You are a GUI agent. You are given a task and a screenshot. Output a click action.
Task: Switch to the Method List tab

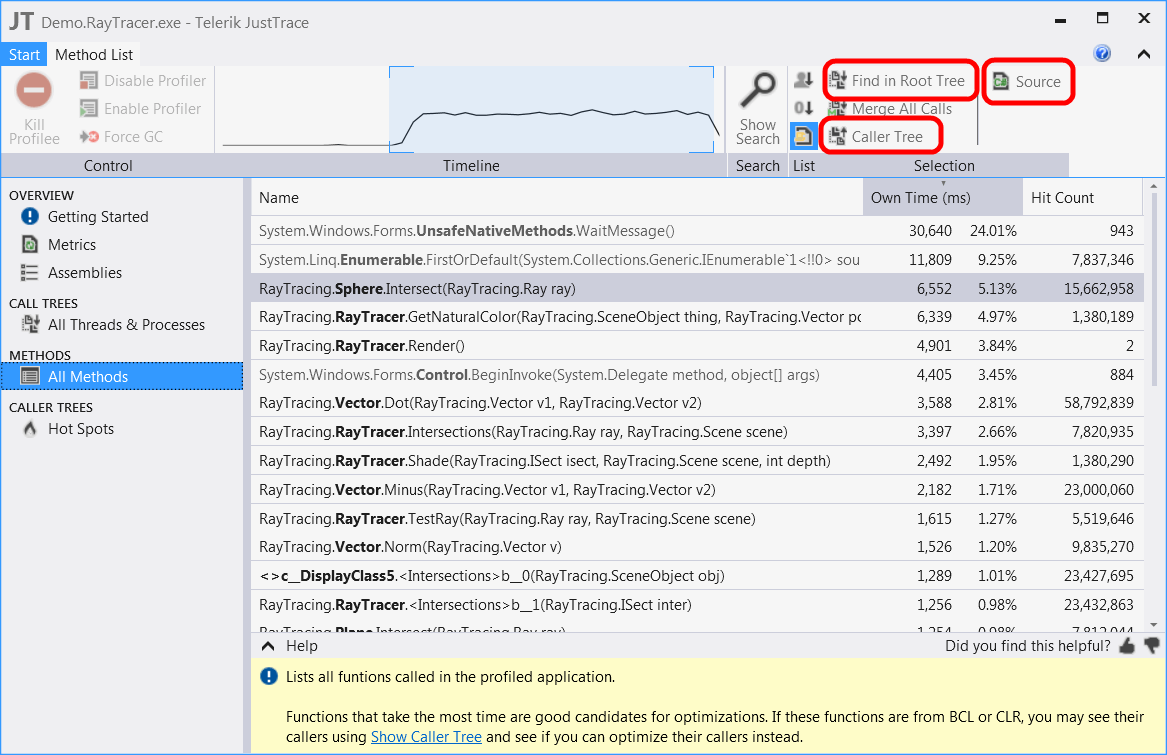point(94,54)
